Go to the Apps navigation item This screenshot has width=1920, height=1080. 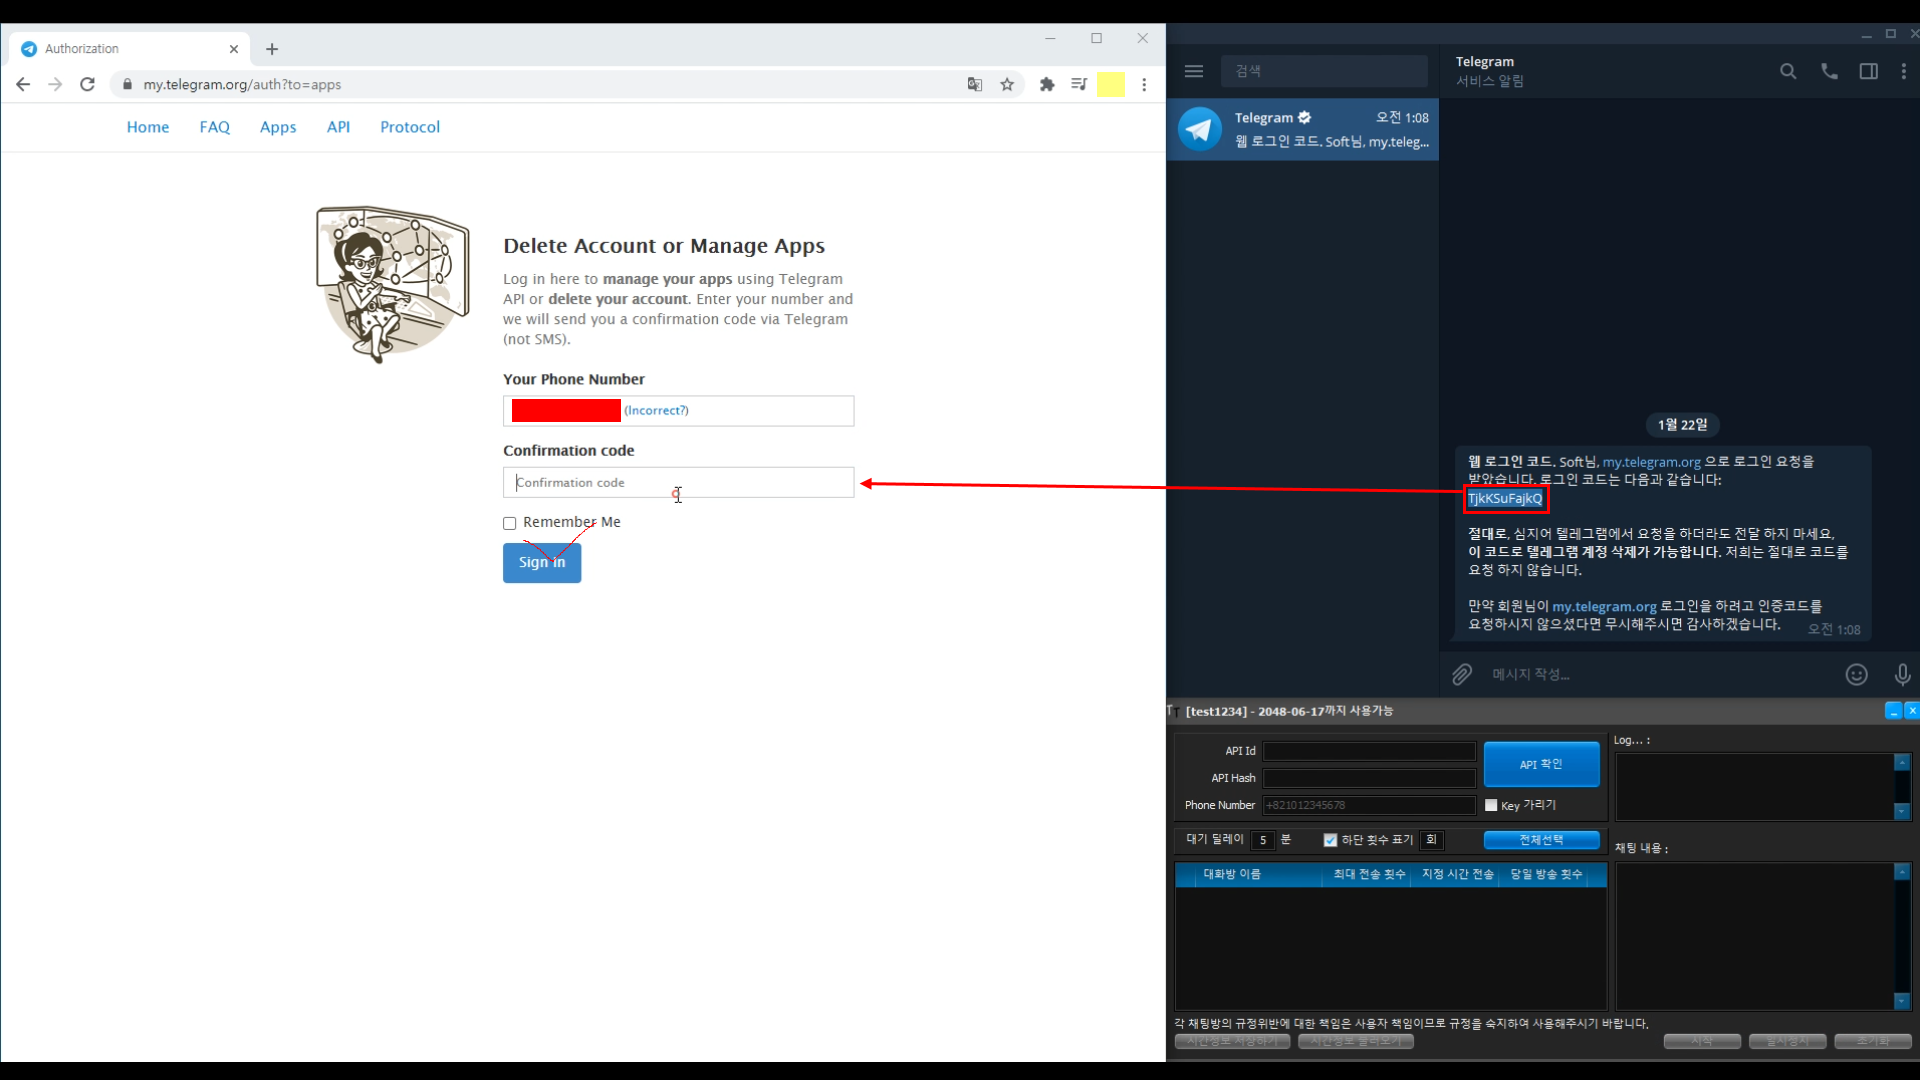click(278, 127)
